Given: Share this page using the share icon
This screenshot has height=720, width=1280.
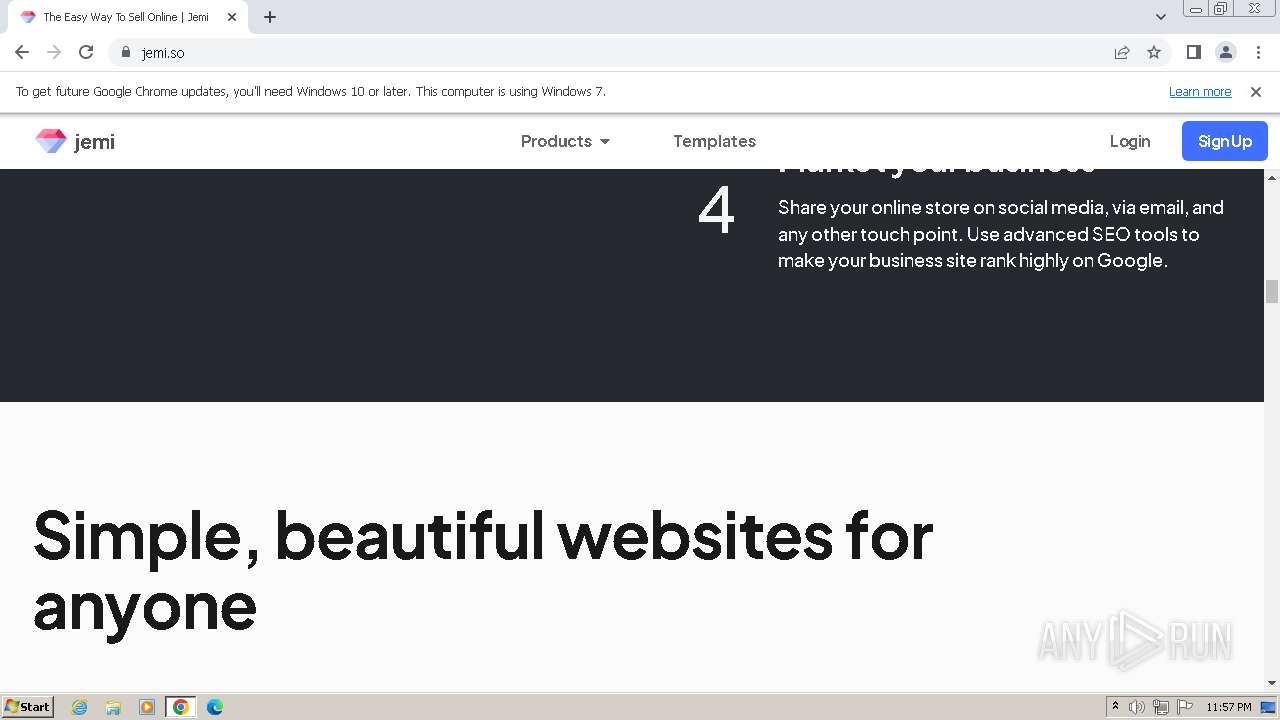Looking at the screenshot, I should [x=1122, y=52].
